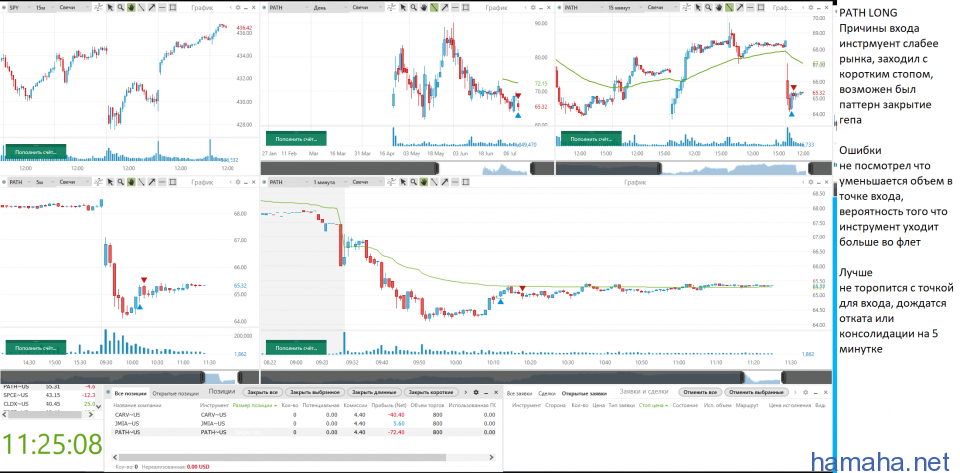Select the CARV~US position row
960x473 pixels.
pos(304,414)
